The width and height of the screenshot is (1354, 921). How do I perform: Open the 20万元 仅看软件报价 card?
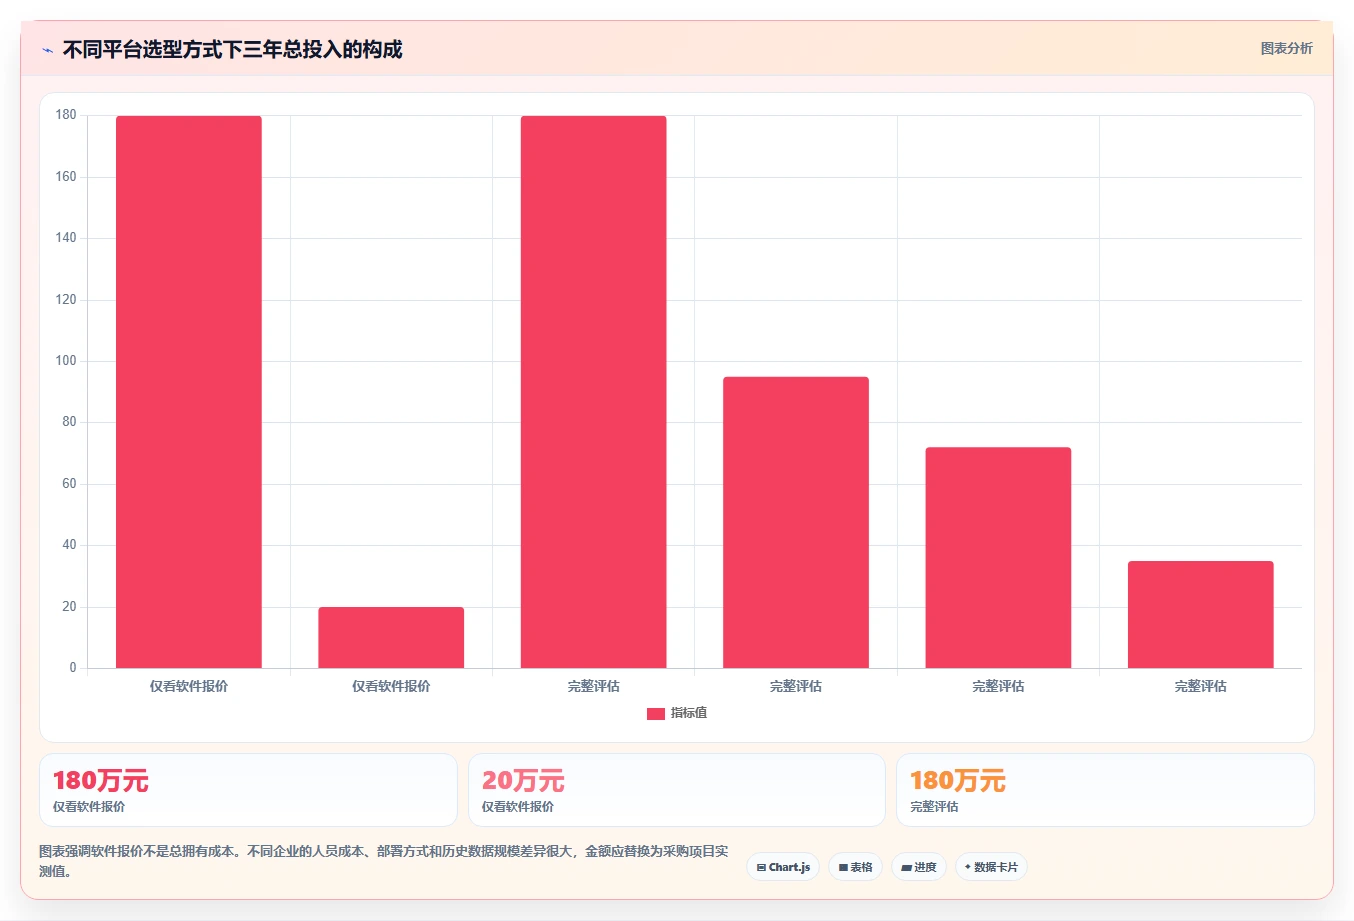(x=677, y=790)
